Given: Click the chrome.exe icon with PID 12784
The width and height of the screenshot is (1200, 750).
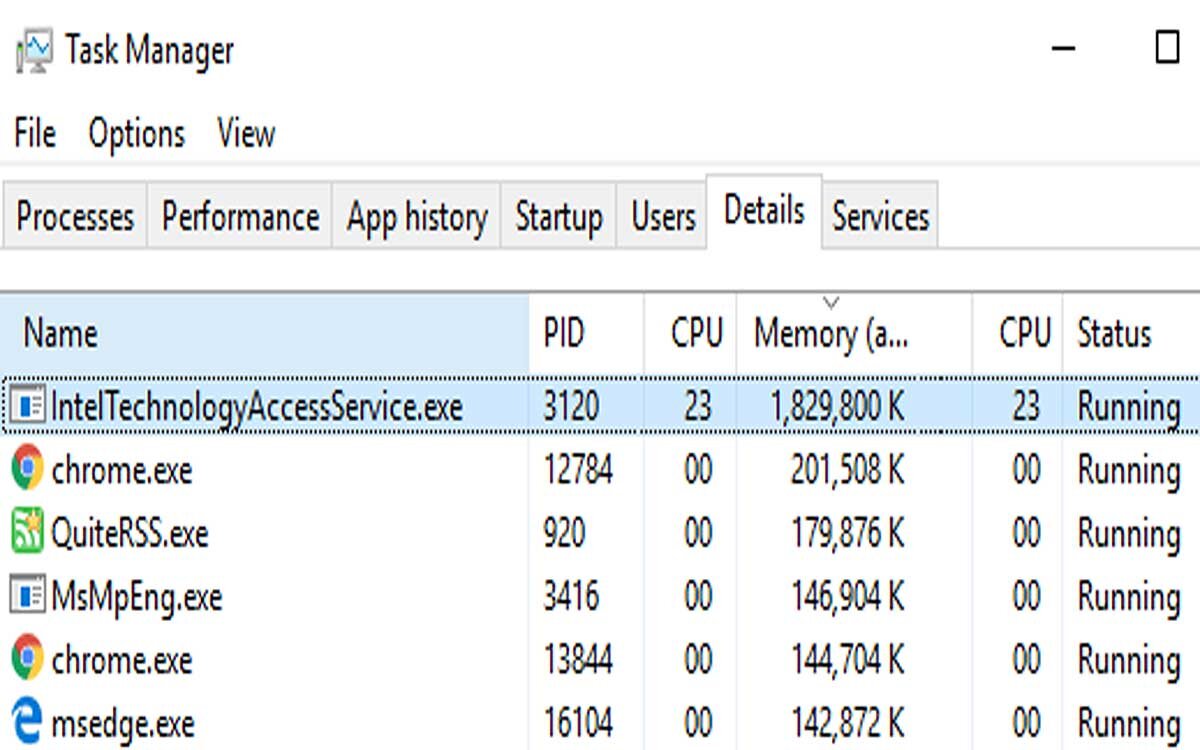Looking at the screenshot, I should click(27, 468).
